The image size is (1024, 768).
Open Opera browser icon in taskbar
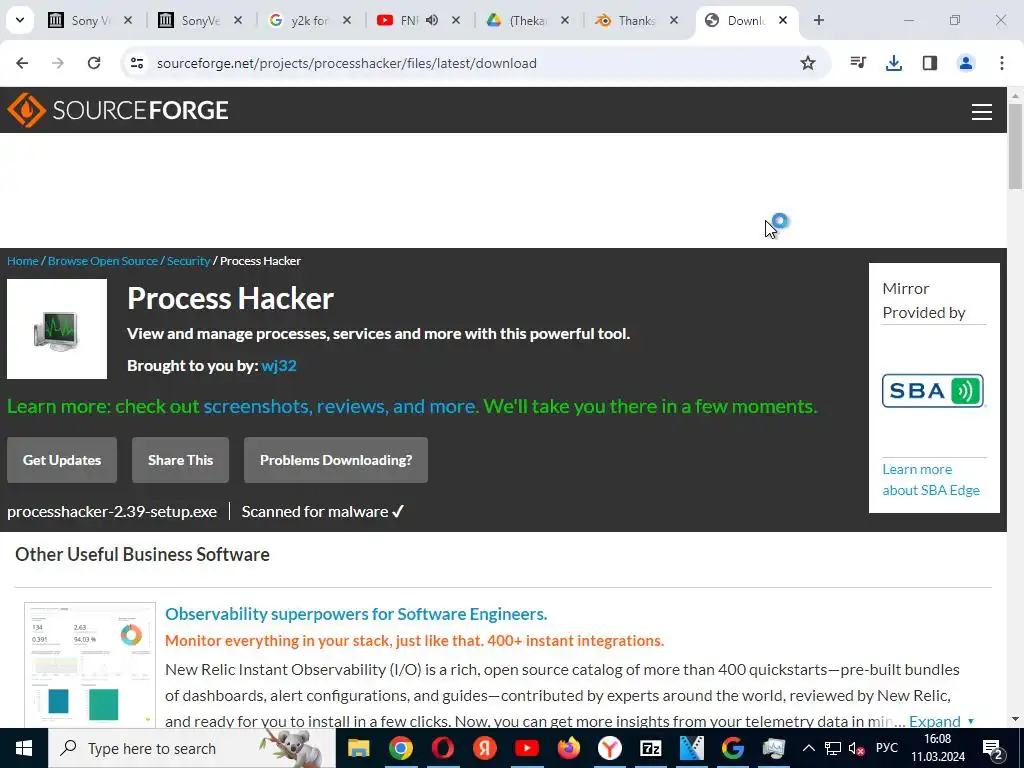tap(442, 748)
